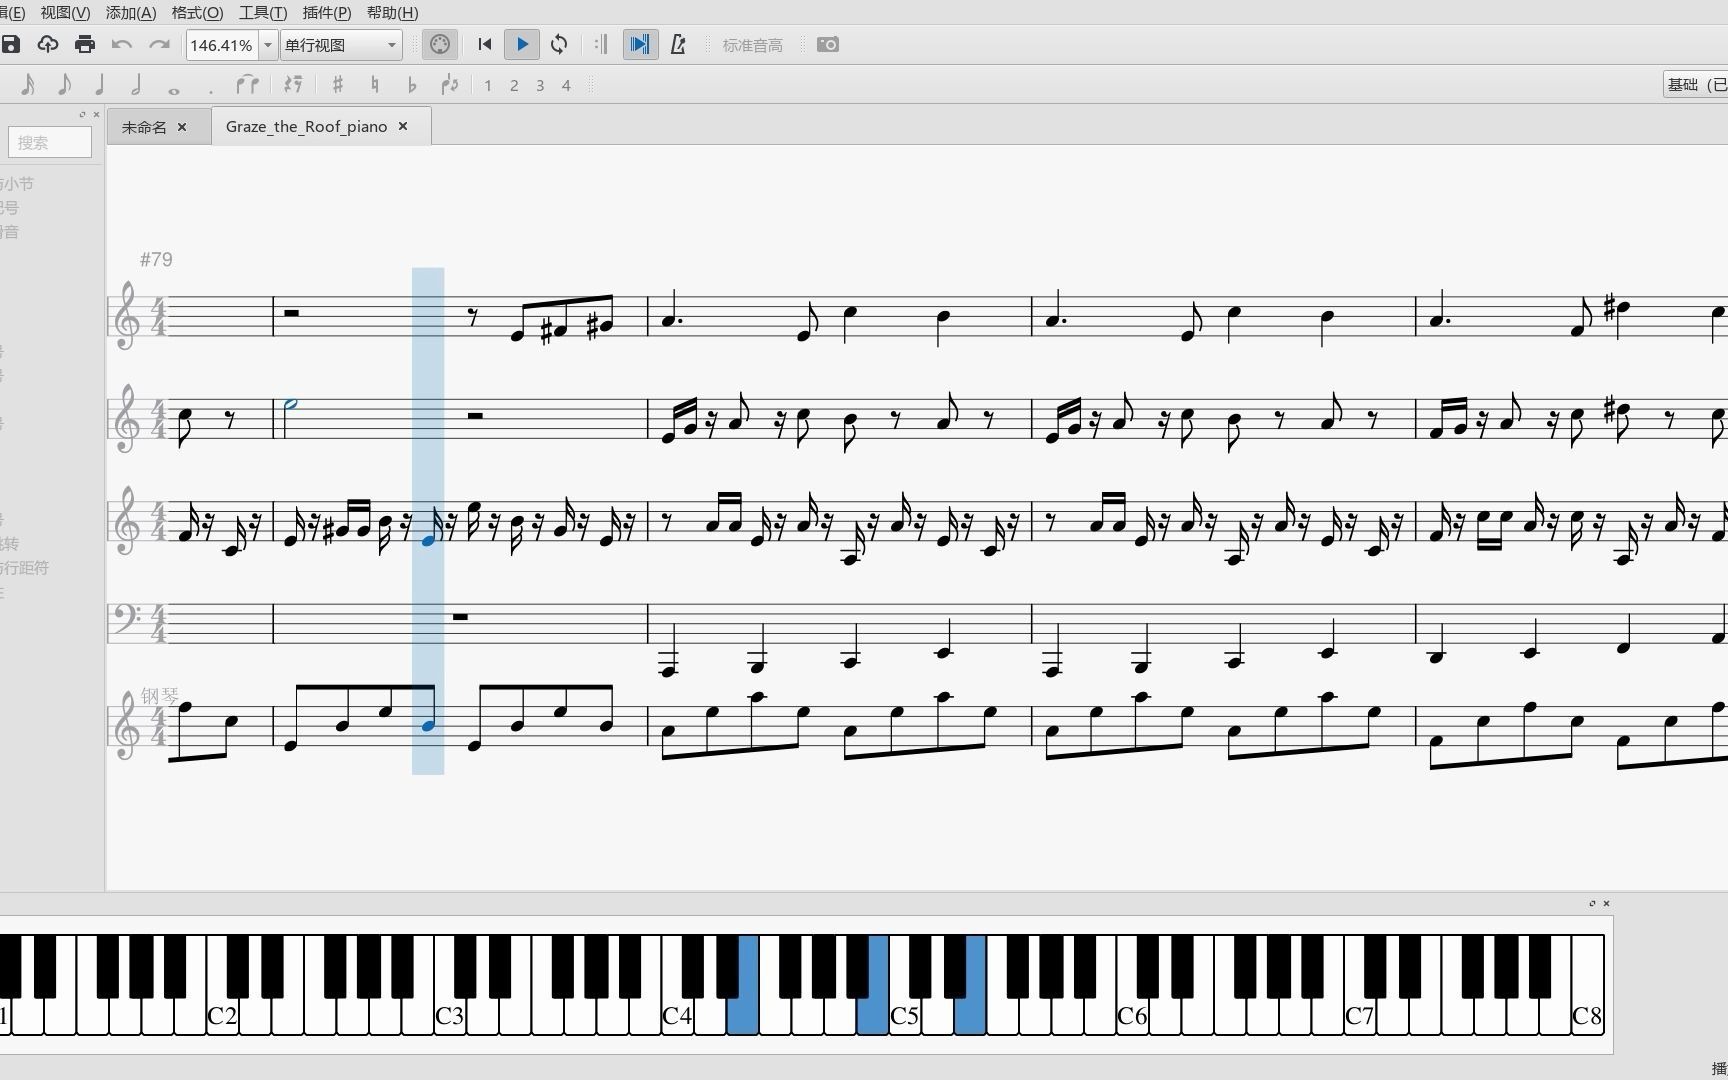Select the highlighted blue half note
The image size is (1728, 1080).
[291, 404]
